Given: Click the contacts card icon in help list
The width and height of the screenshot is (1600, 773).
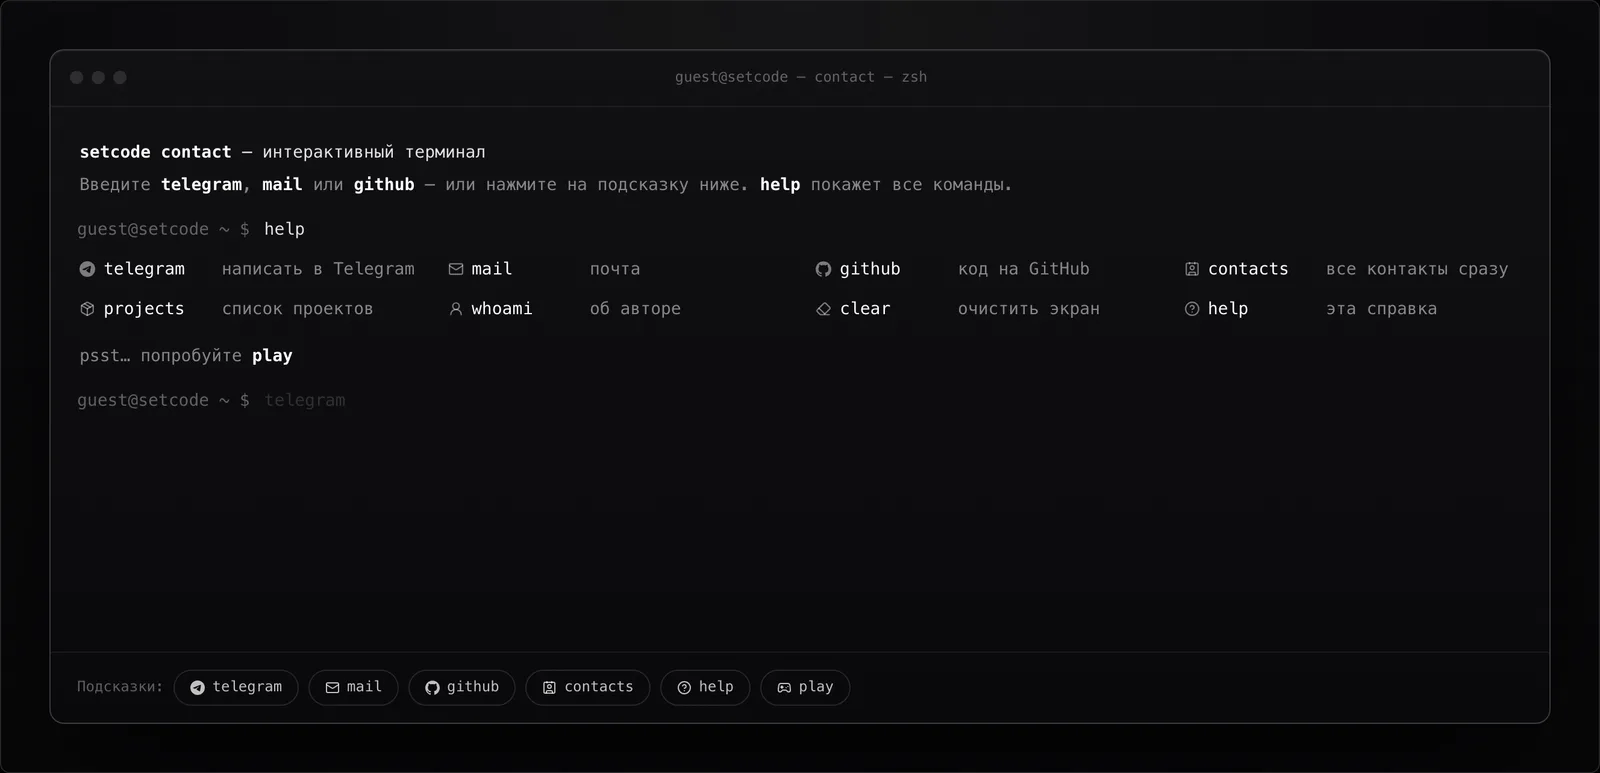Looking at the screenshot, I should pos(1192,269).
